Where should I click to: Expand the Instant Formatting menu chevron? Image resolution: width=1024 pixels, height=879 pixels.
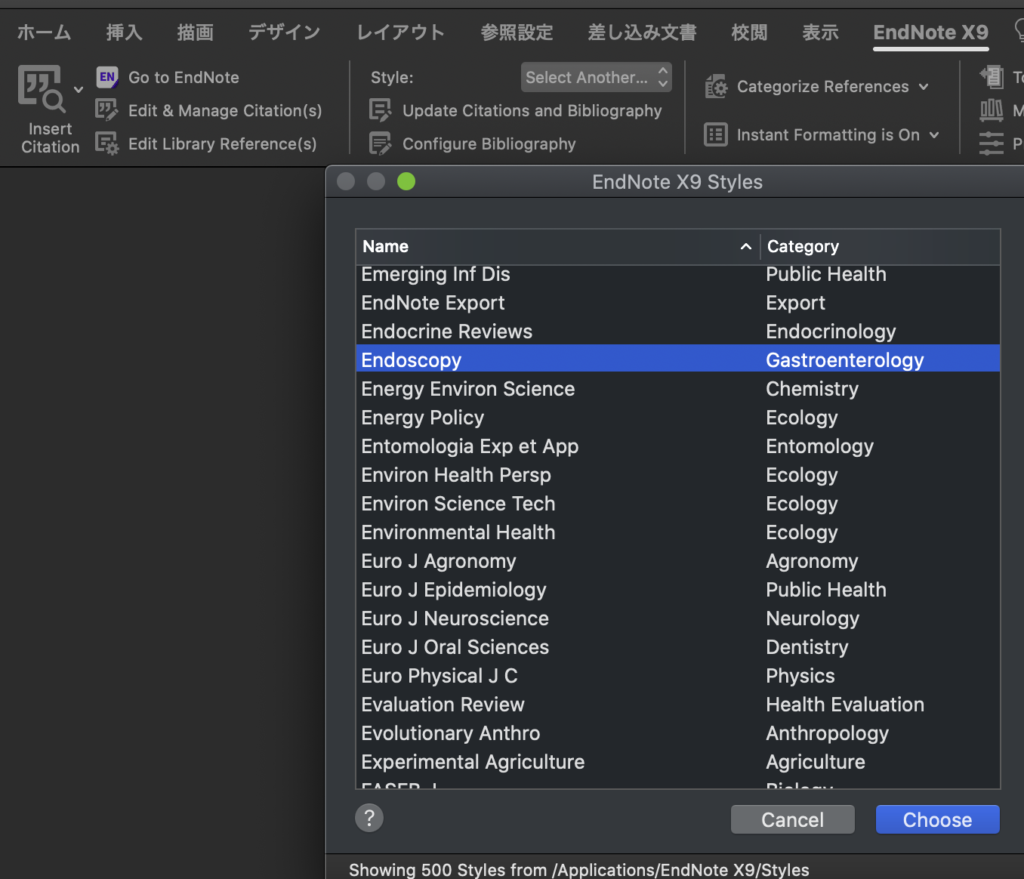click(x=934, y=135)
